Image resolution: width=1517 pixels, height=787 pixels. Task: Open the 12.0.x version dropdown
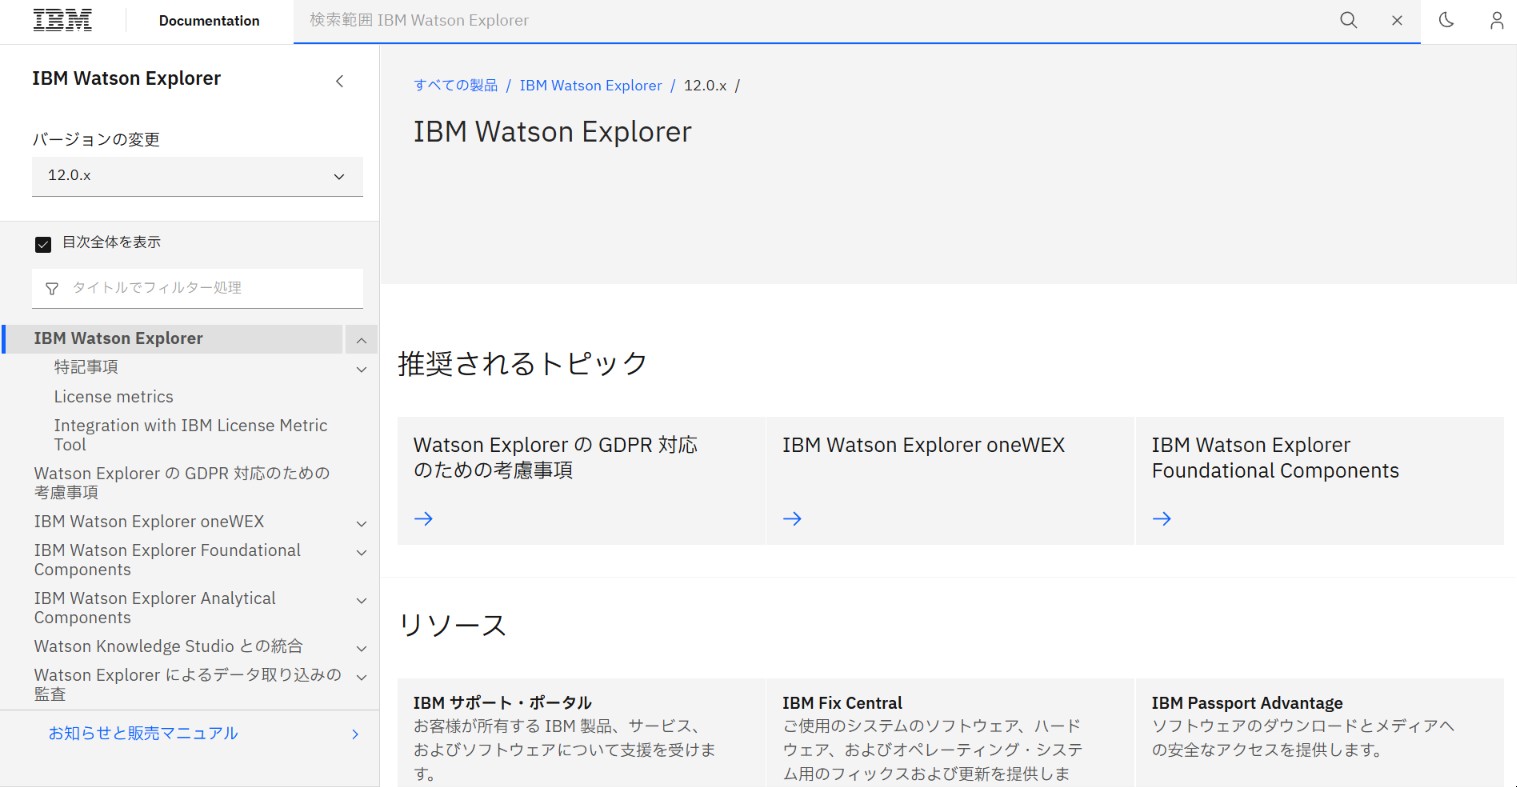click(x=197, y=176)
